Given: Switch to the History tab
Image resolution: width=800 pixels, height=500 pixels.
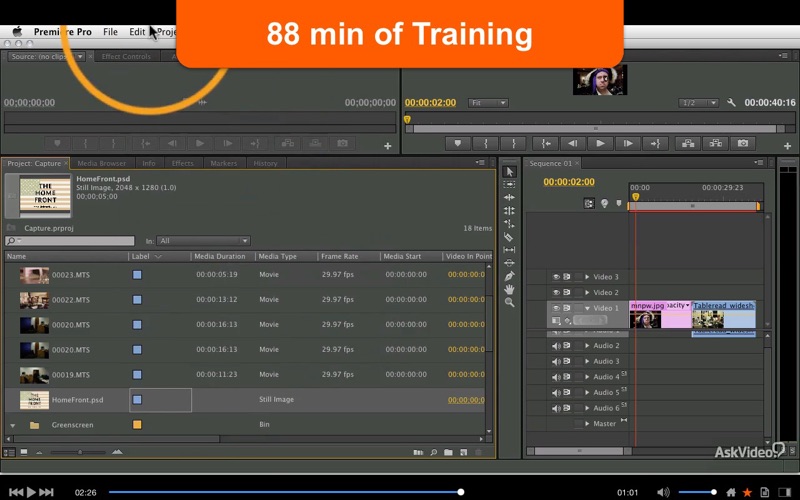Looking at the screenshot, I should tap(265, 163).
